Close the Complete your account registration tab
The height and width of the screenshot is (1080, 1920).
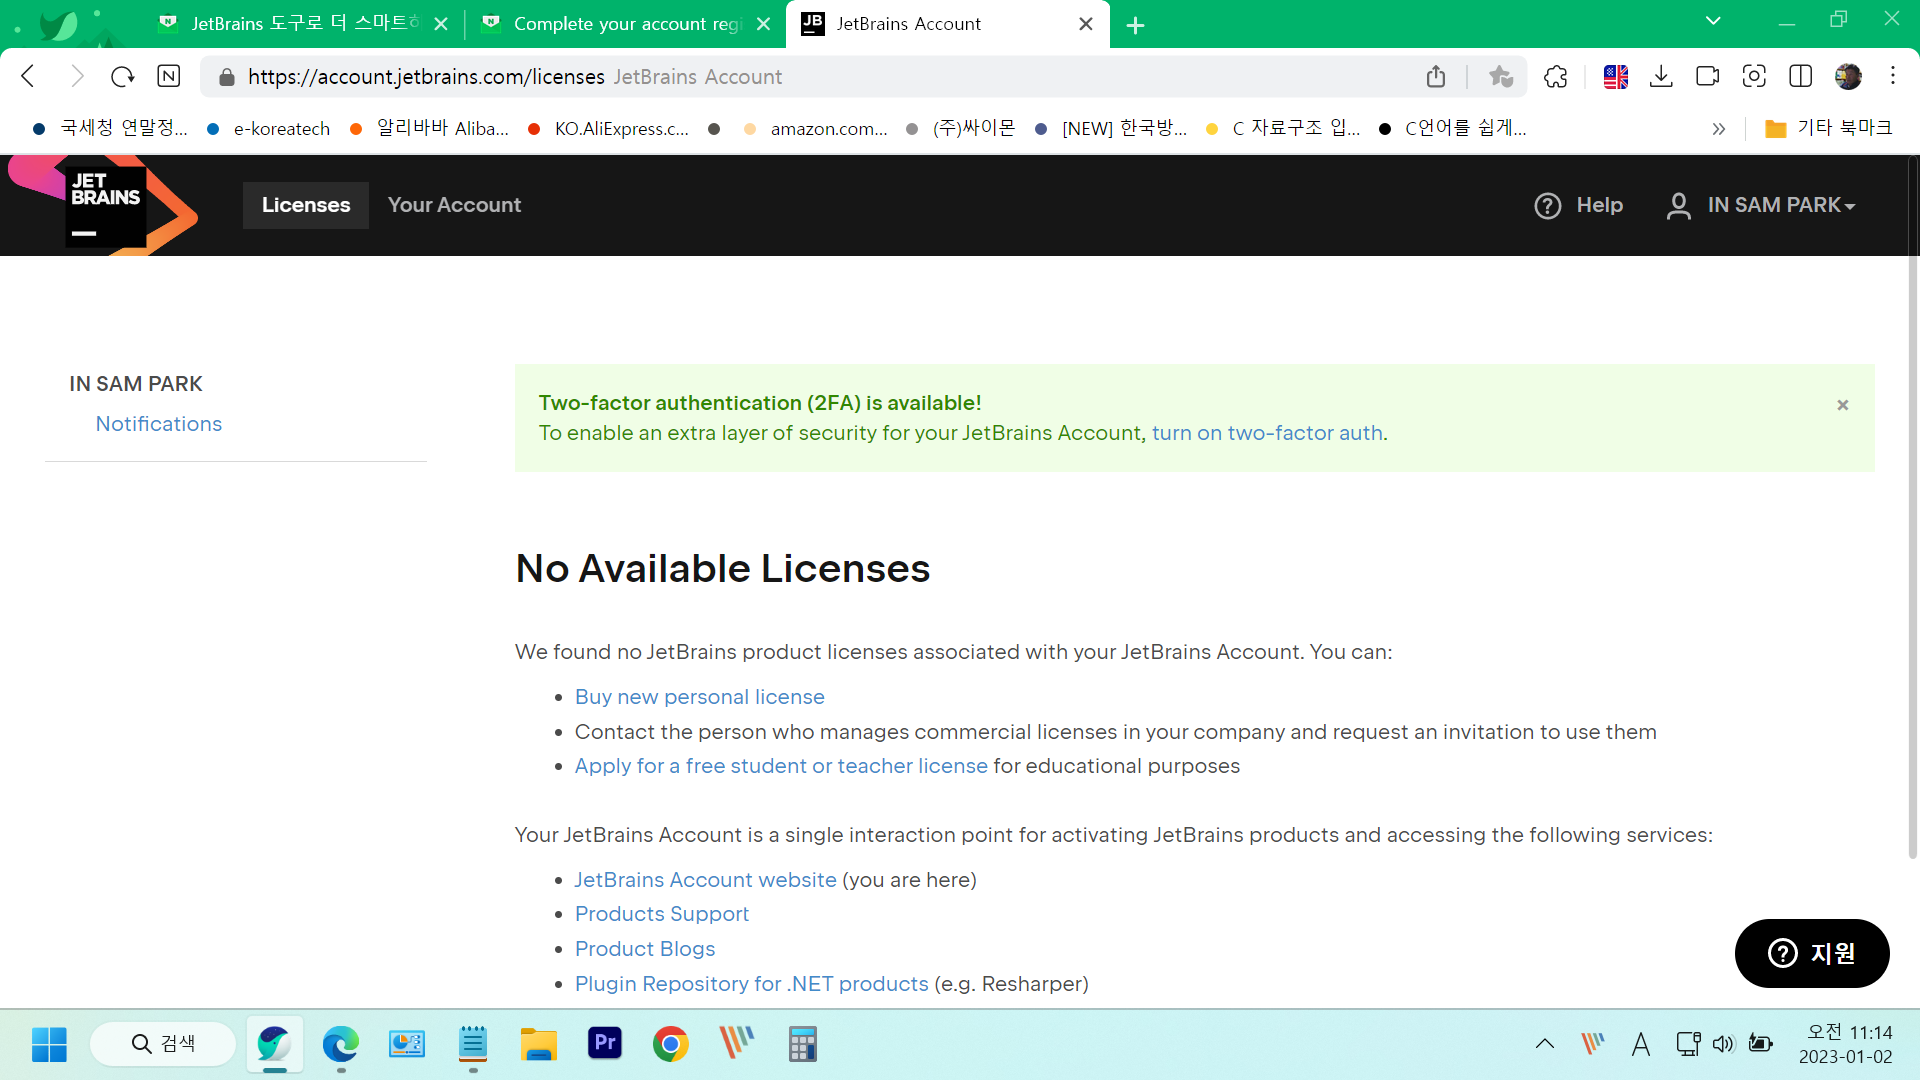click(x=763, y=24)
